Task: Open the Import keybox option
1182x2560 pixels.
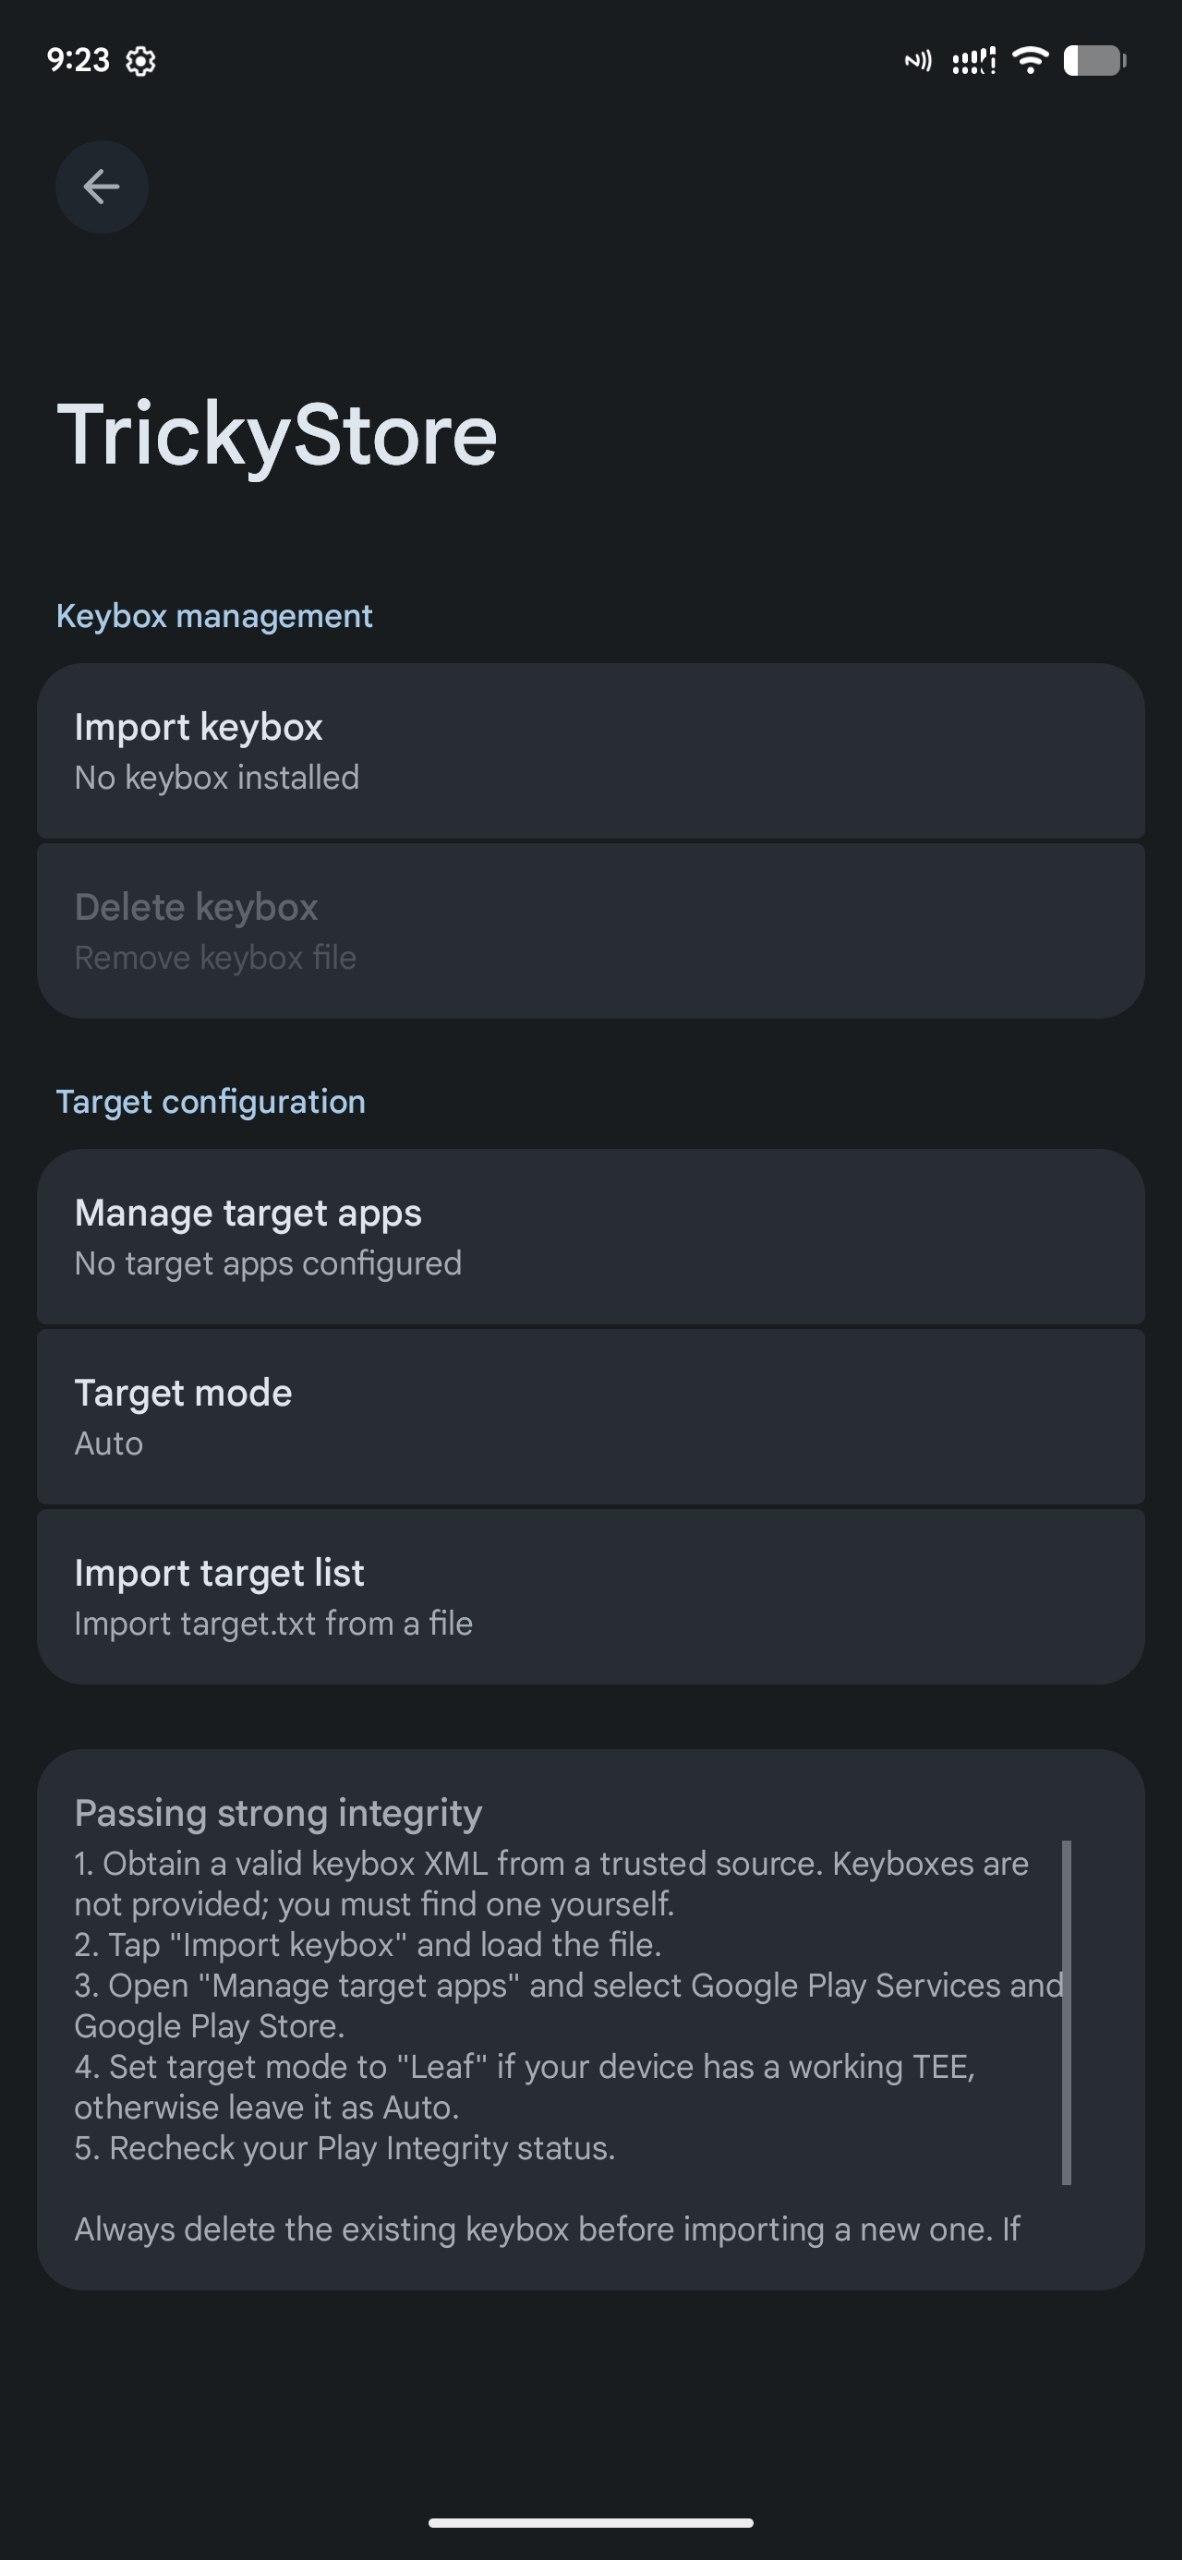Action: tap(590, 751)
